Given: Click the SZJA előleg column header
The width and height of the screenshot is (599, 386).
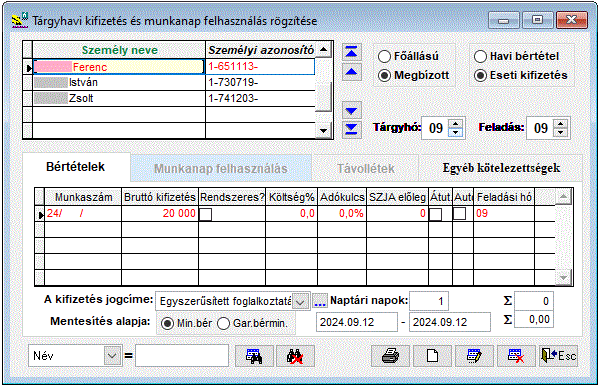Looking at the screenshot, I should coord(397,197).
